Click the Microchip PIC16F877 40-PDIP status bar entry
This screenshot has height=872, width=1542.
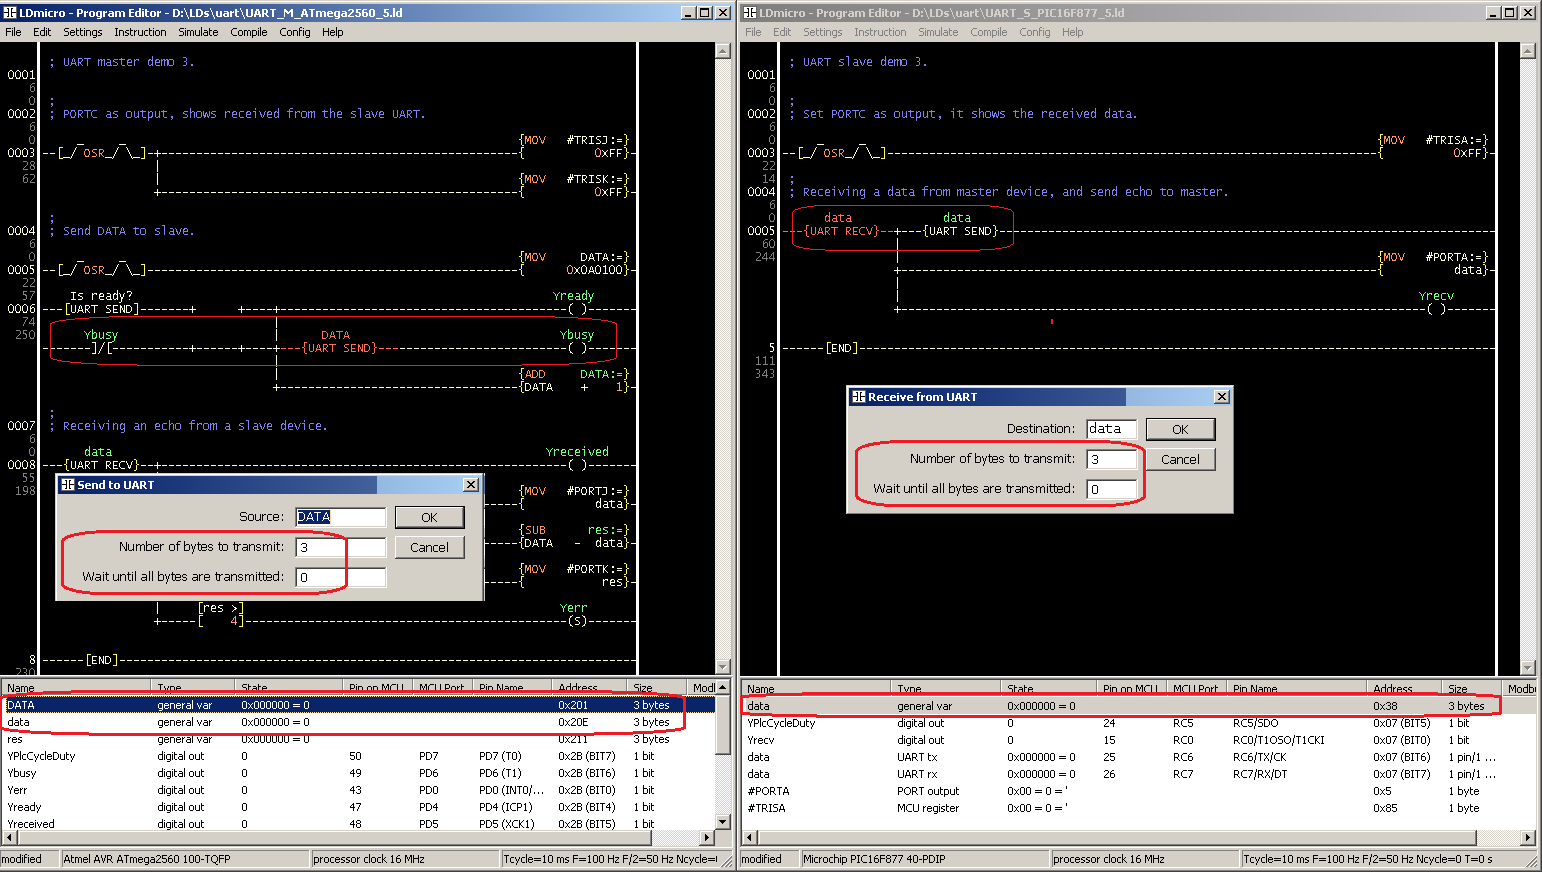point(924,859)
